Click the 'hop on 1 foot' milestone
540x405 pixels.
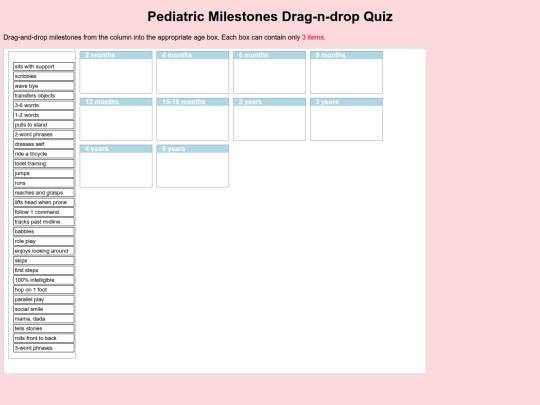click(44, 290)
